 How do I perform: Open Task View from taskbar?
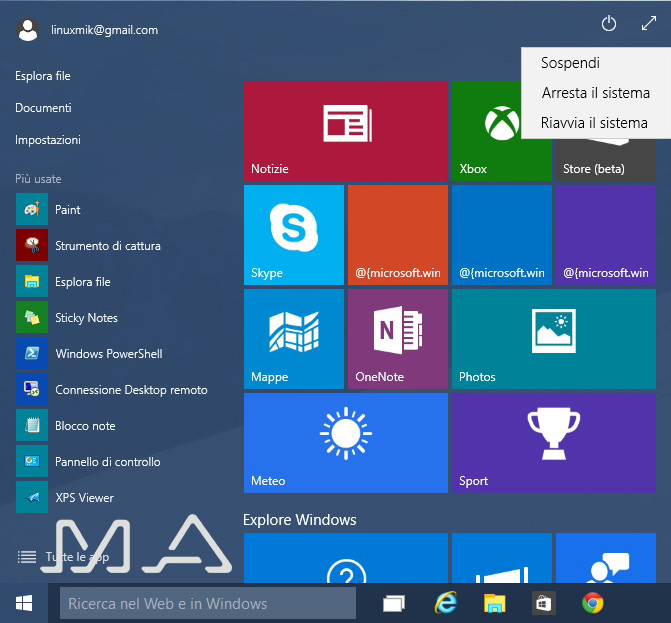[394, 603]
